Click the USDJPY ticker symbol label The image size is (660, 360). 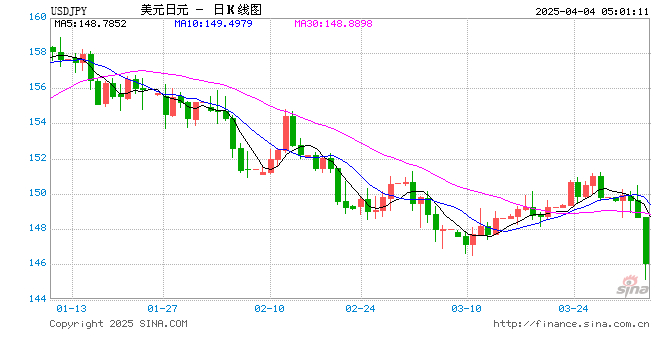(69, 11)
